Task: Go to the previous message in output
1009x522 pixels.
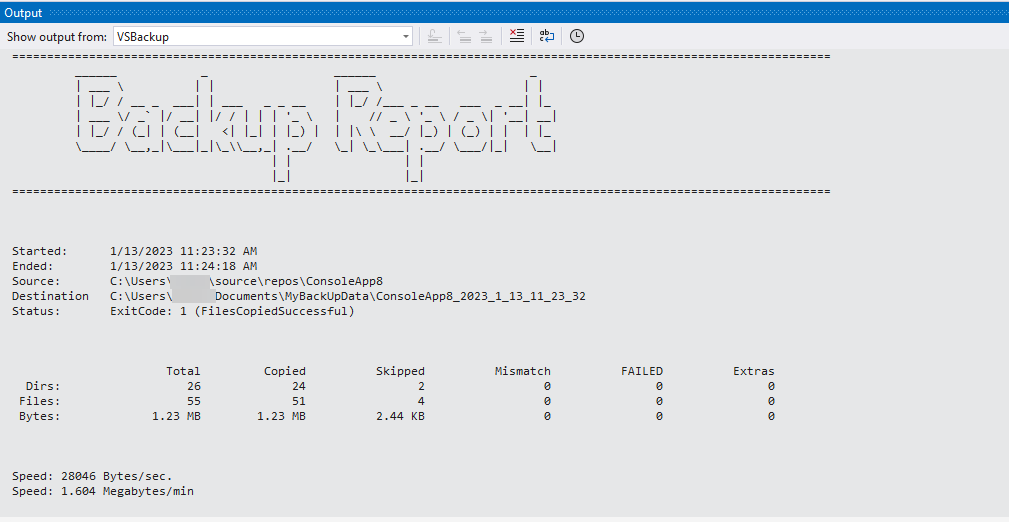Action: click(464, 36)
